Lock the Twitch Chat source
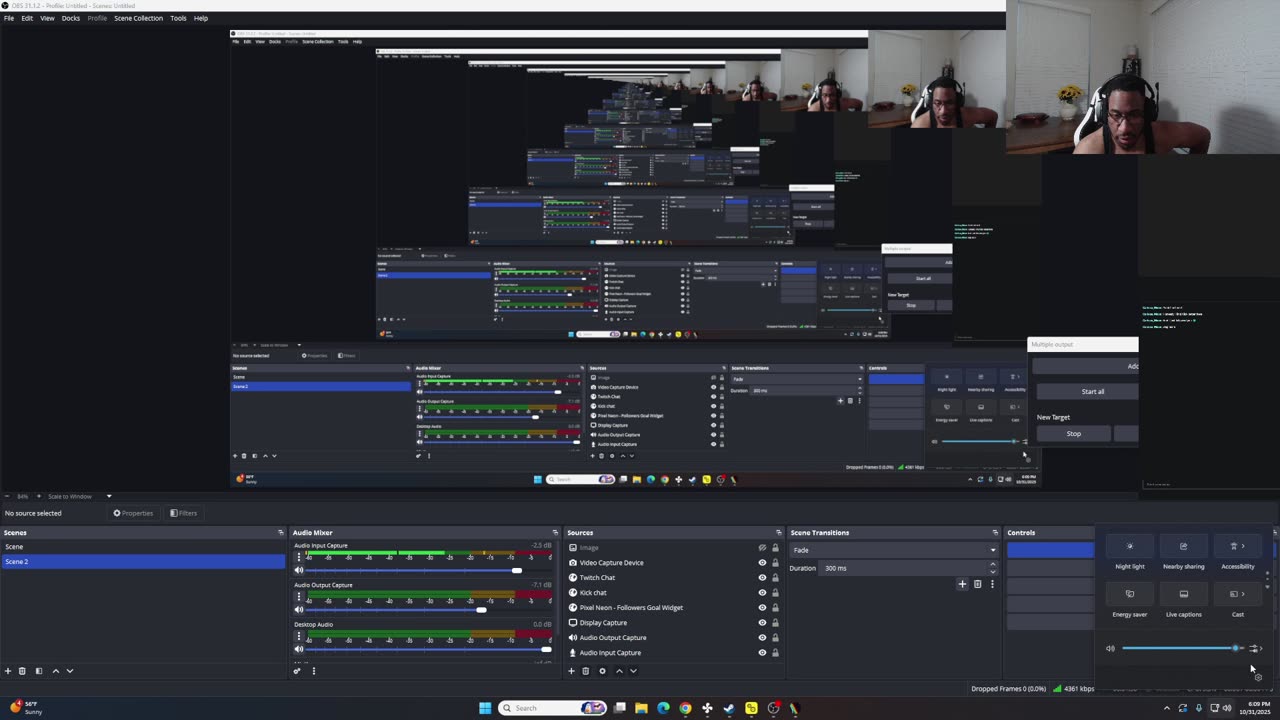This screenshot has width=1280, height=720. 775,578
